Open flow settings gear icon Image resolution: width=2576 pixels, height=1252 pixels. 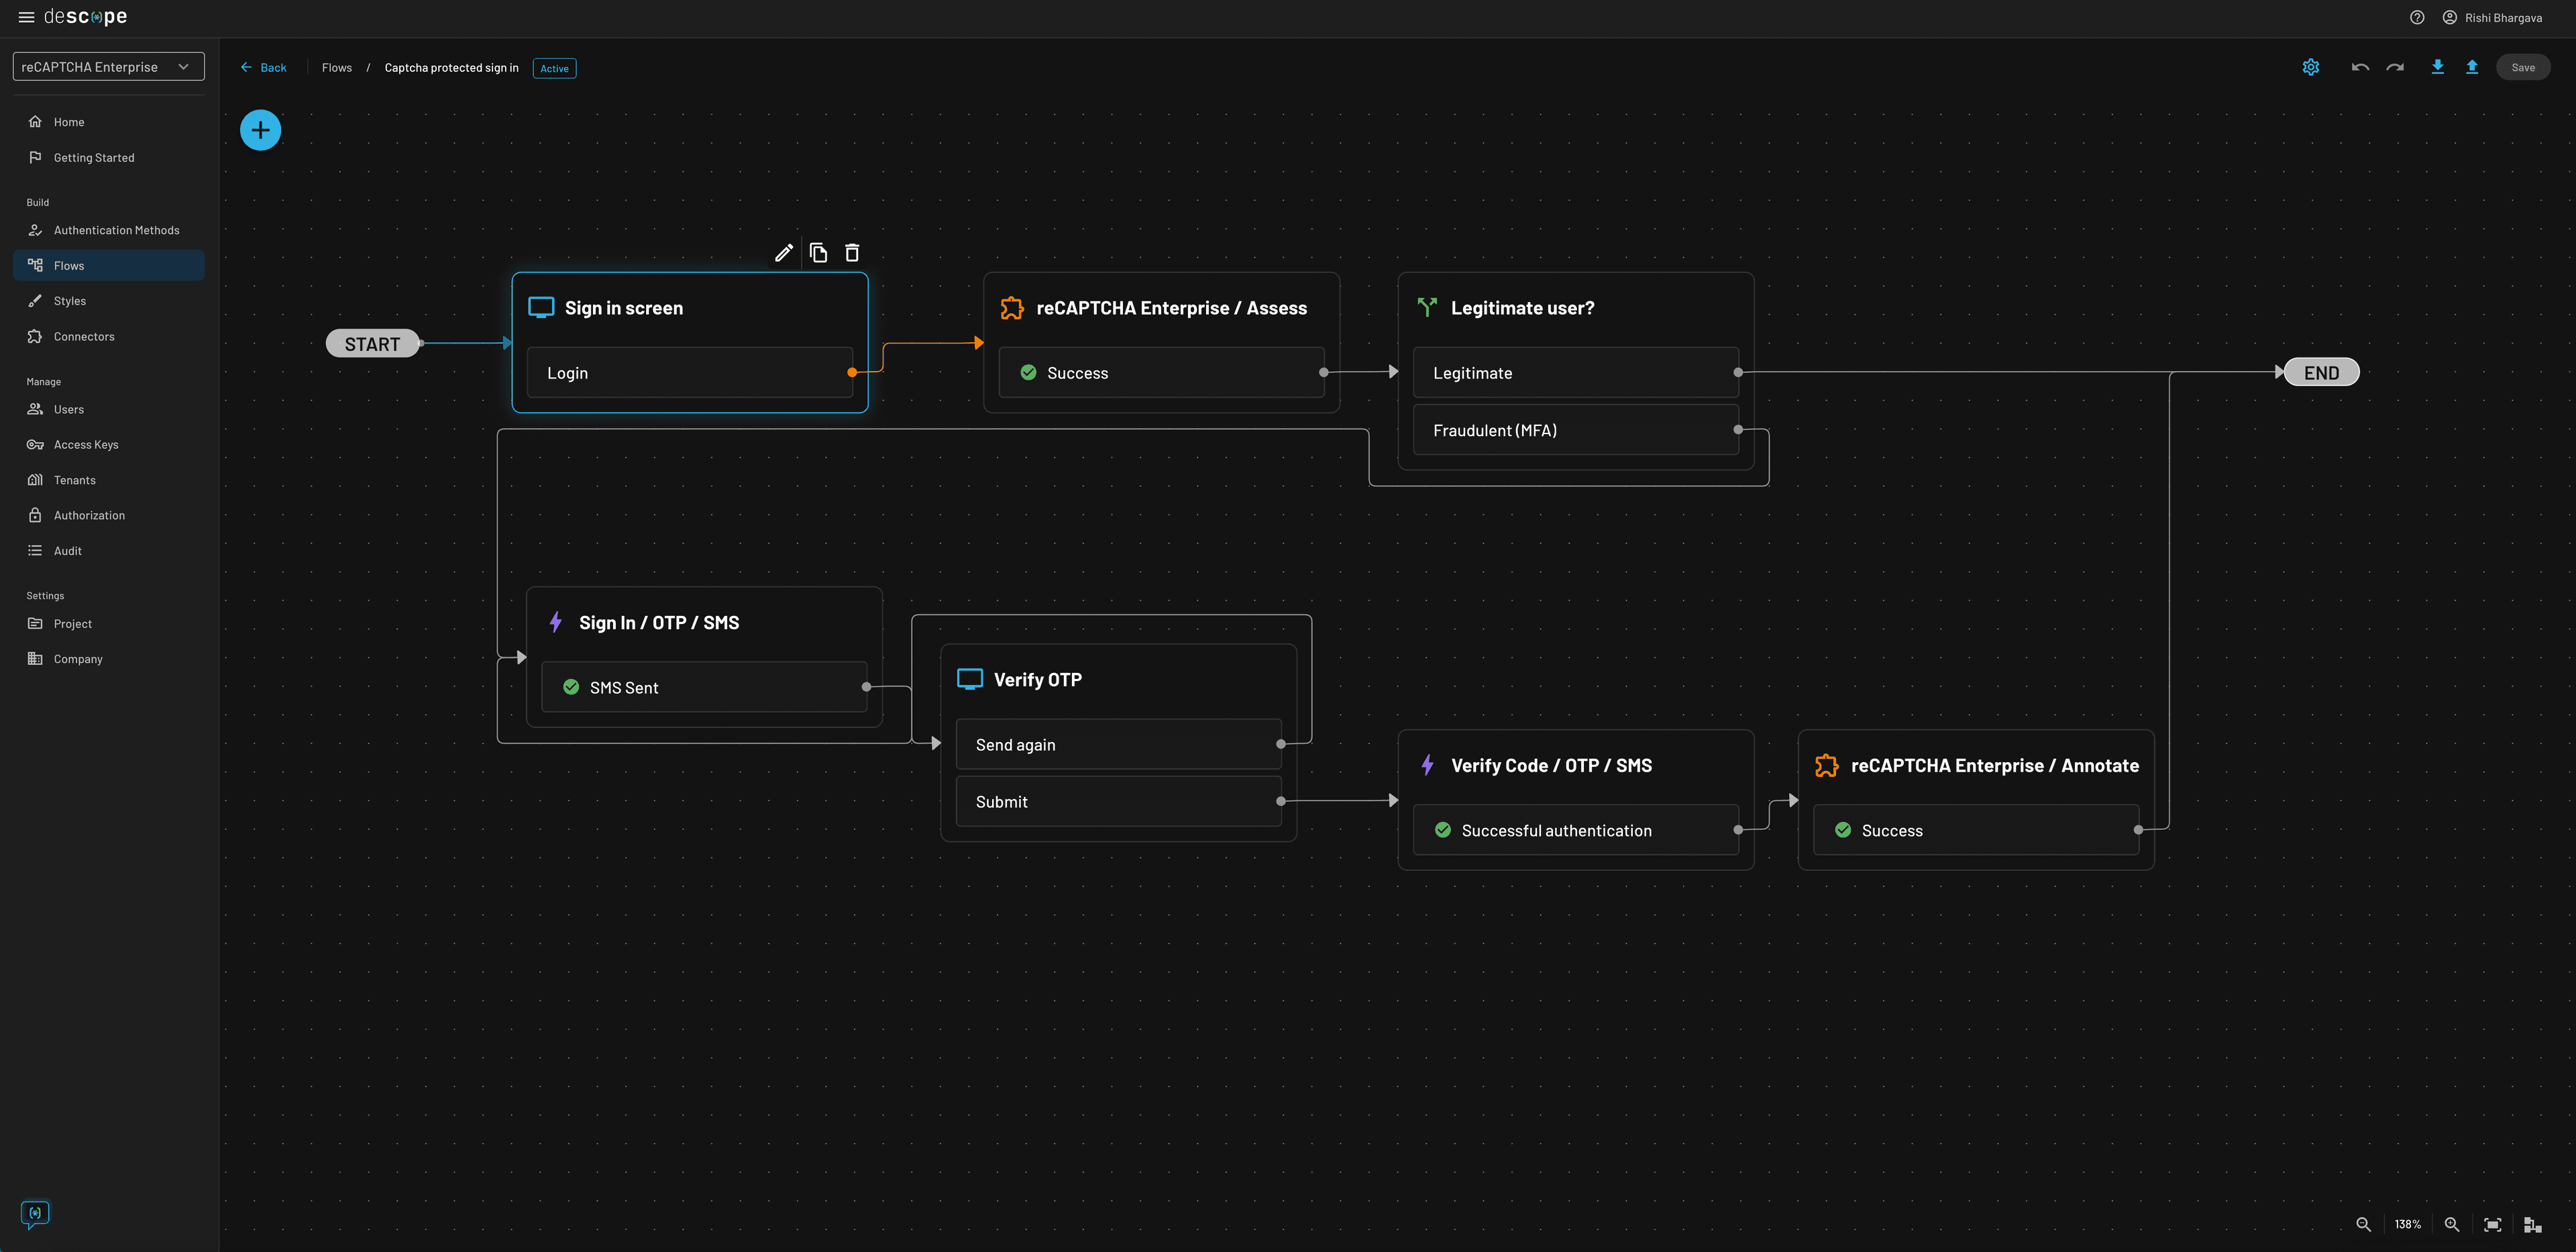[2310, 67]
